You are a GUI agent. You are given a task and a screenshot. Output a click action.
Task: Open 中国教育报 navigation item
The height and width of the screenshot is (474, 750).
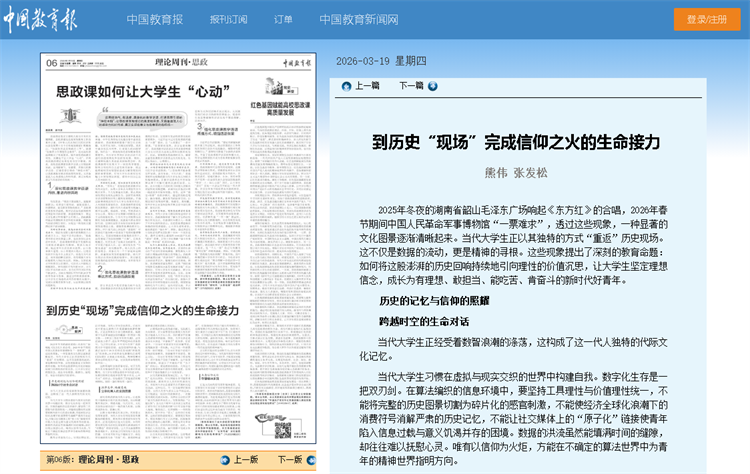pos(155,20)
